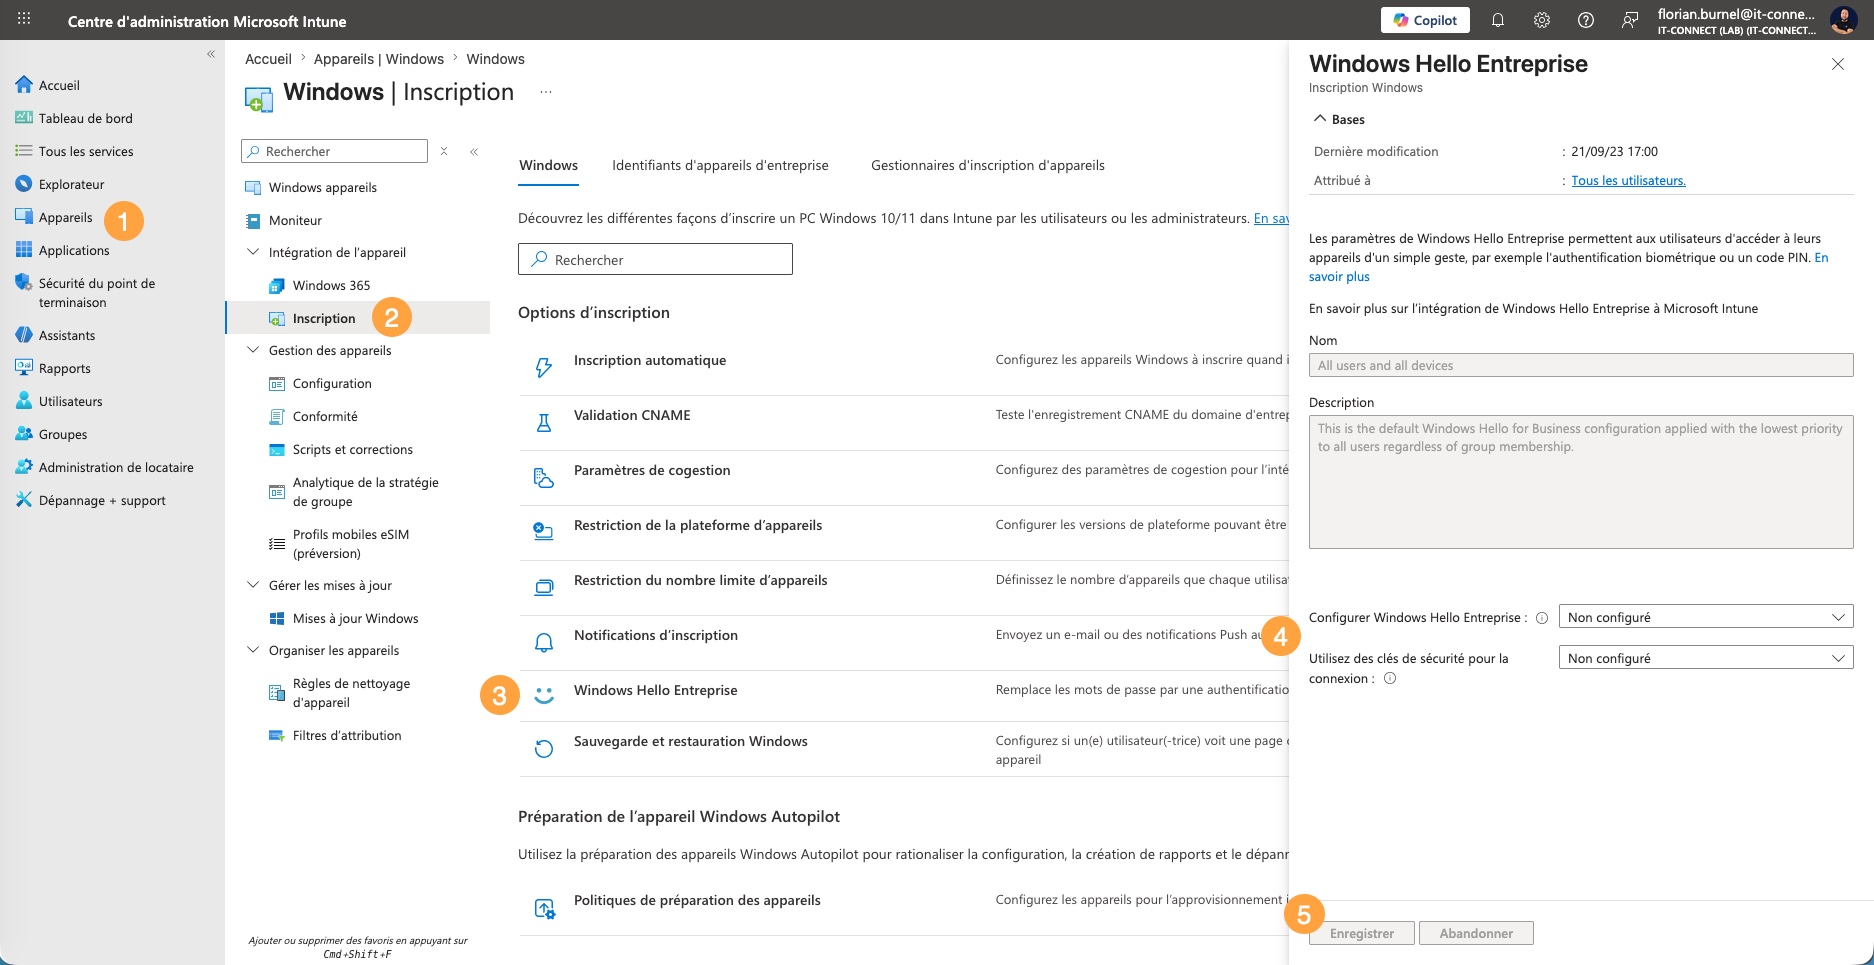Open the notifications bell
This screenshot has height=965, width=1874.
(x=1498, y=20)
